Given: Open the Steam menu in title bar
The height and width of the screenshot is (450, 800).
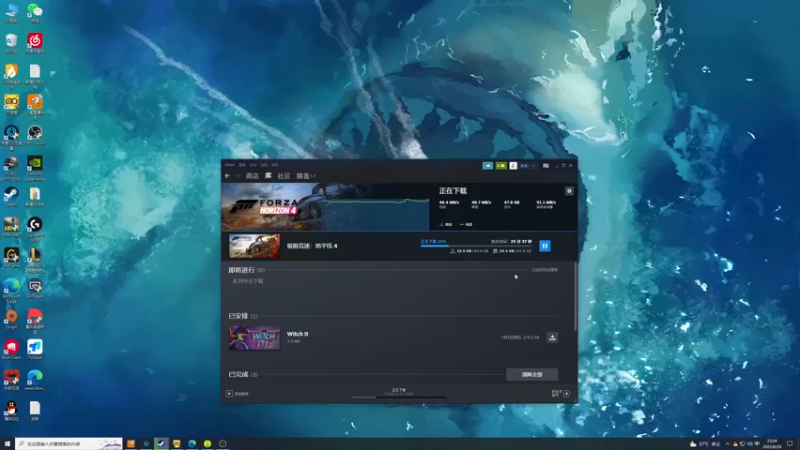Looking at the screenshot, I should coord(230,165).
